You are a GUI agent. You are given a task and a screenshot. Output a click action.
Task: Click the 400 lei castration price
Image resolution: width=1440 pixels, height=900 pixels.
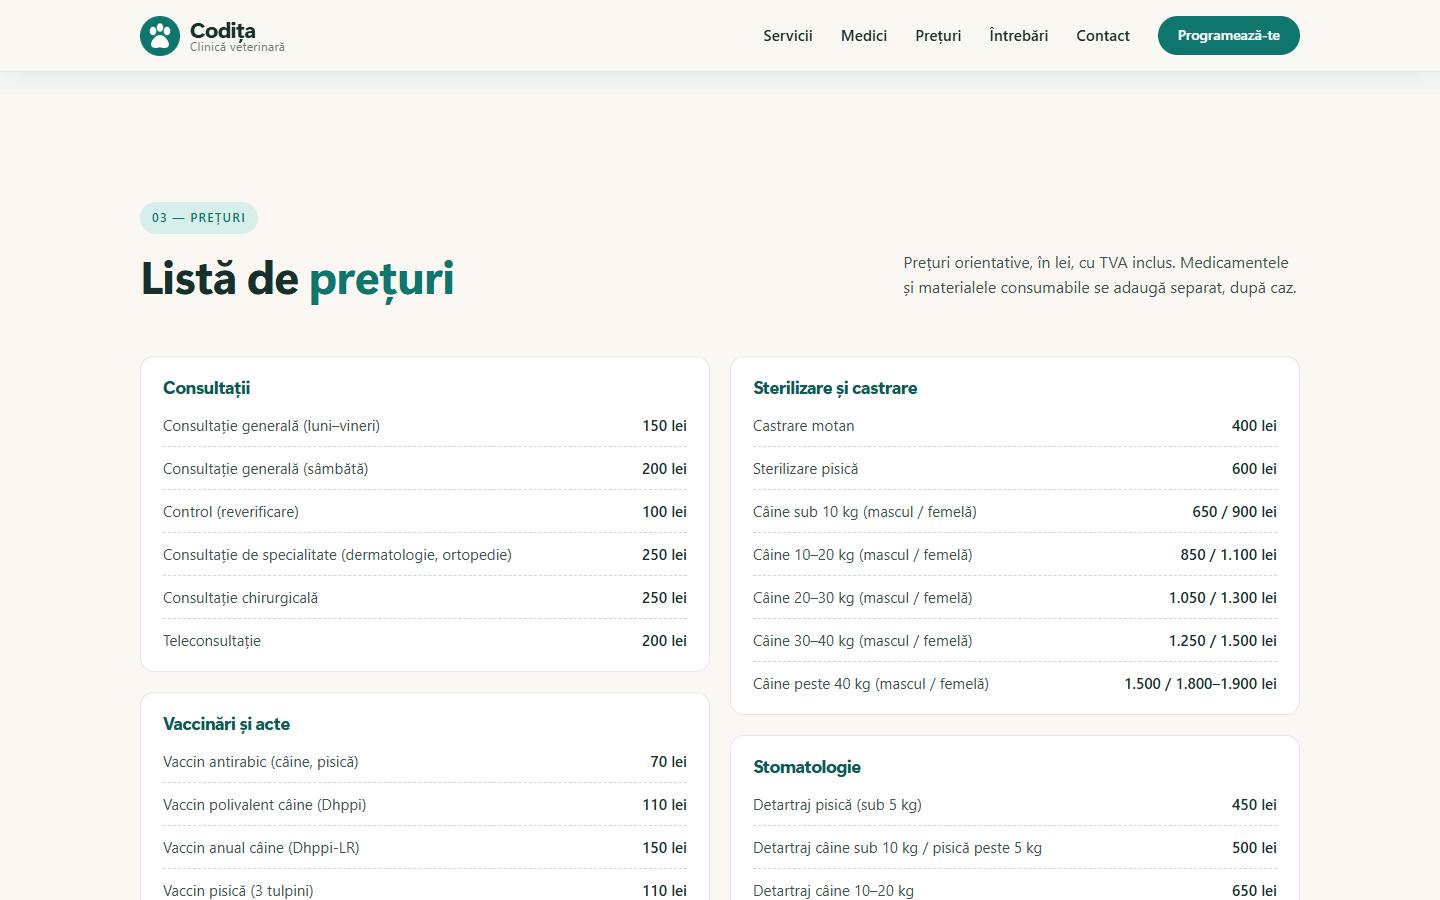(x=1254, y=426)
